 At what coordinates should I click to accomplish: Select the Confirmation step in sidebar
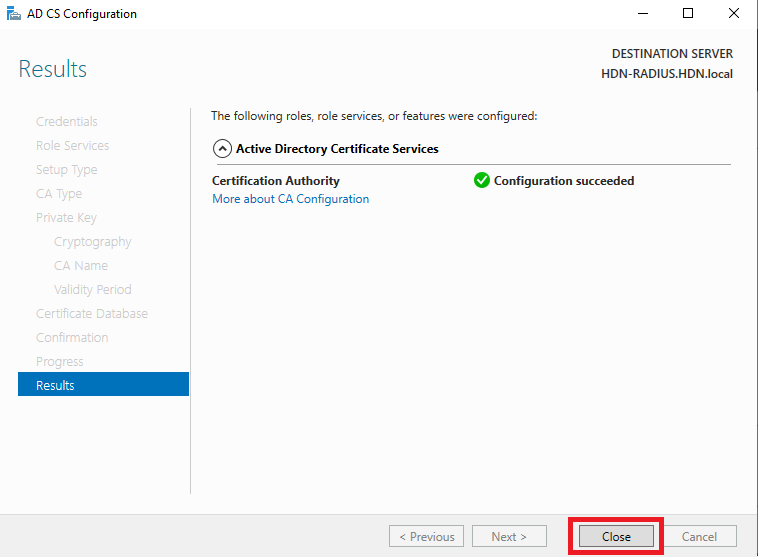point(72,337)
